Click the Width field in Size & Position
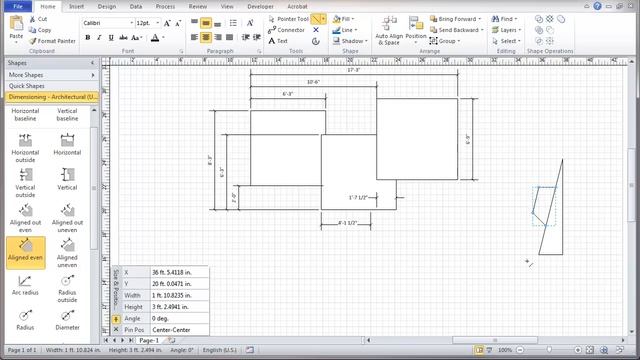This screenshot has width=640, height=360. pos(179,295)
